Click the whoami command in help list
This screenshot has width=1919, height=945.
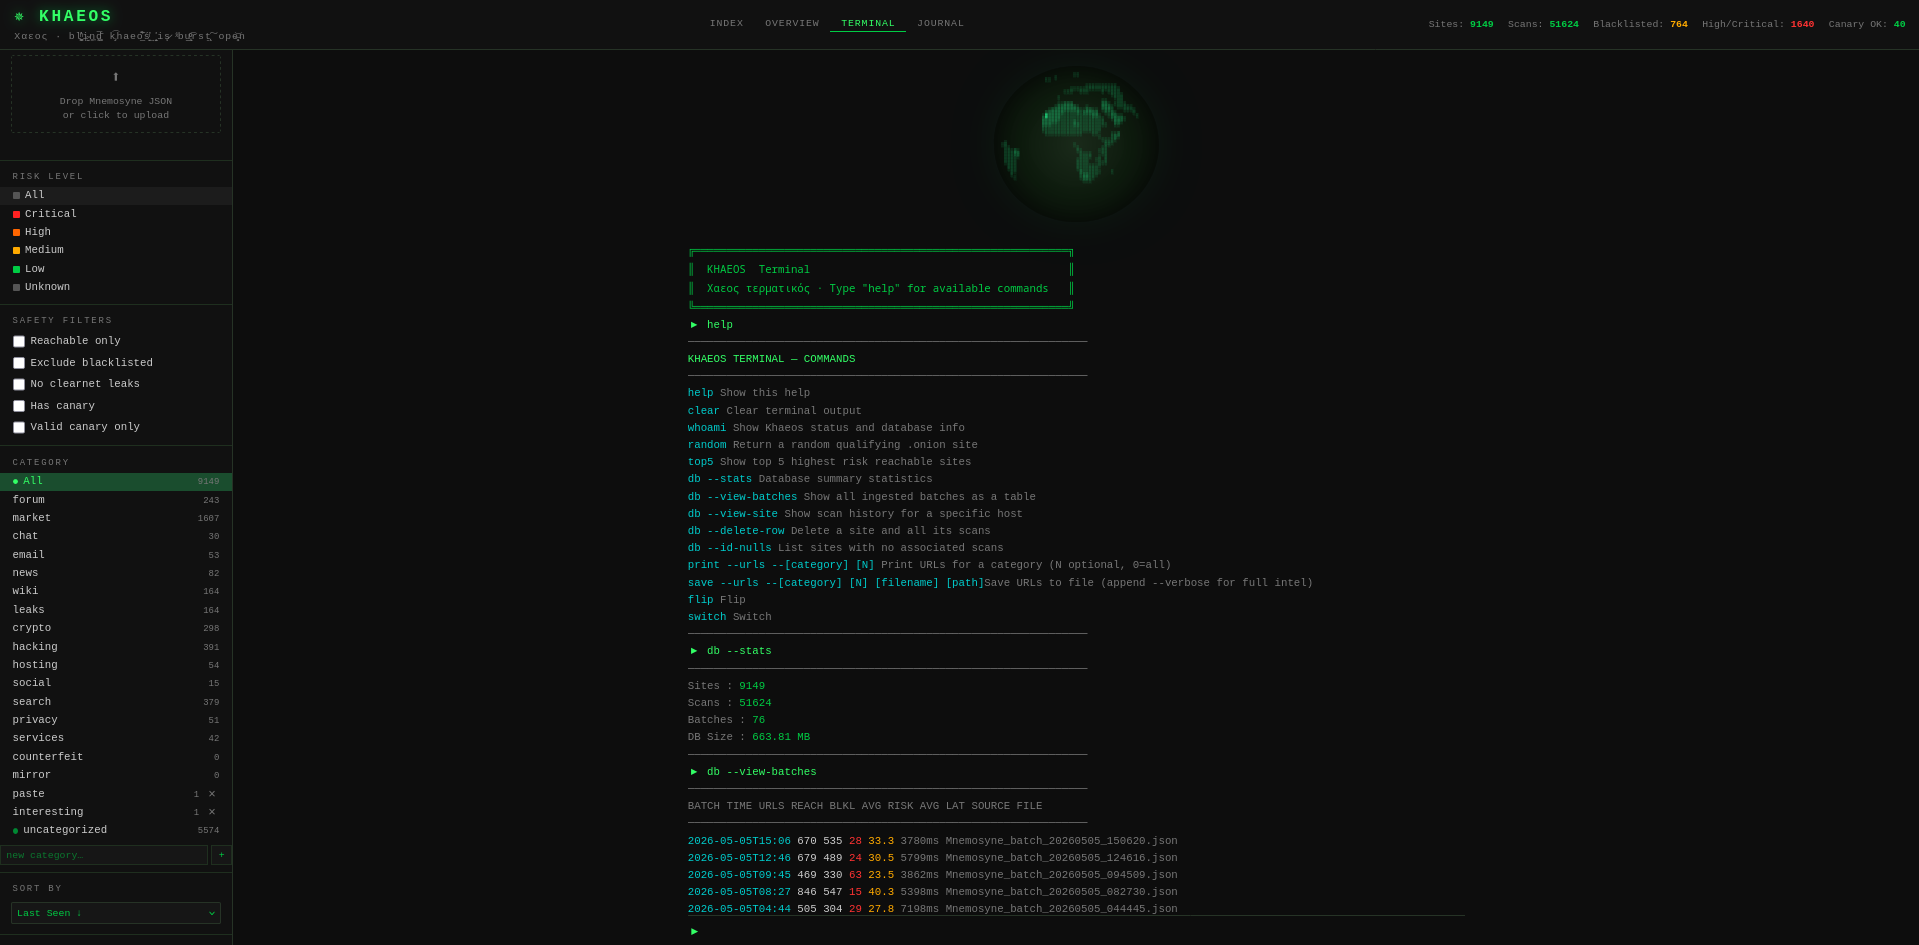click(707, 428)
